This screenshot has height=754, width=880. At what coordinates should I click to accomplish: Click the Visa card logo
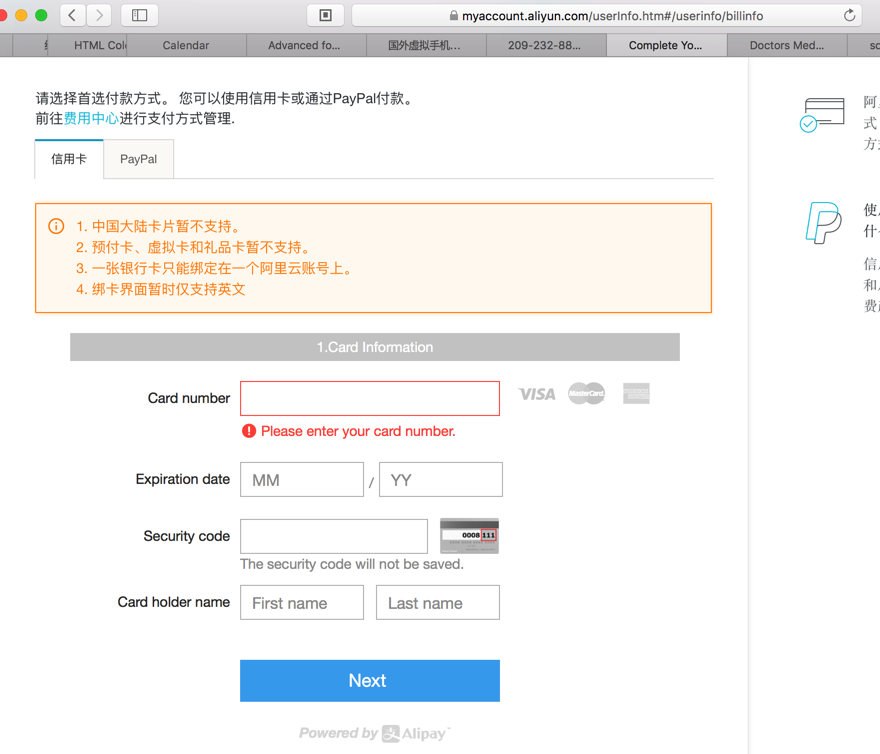point(537,394)
